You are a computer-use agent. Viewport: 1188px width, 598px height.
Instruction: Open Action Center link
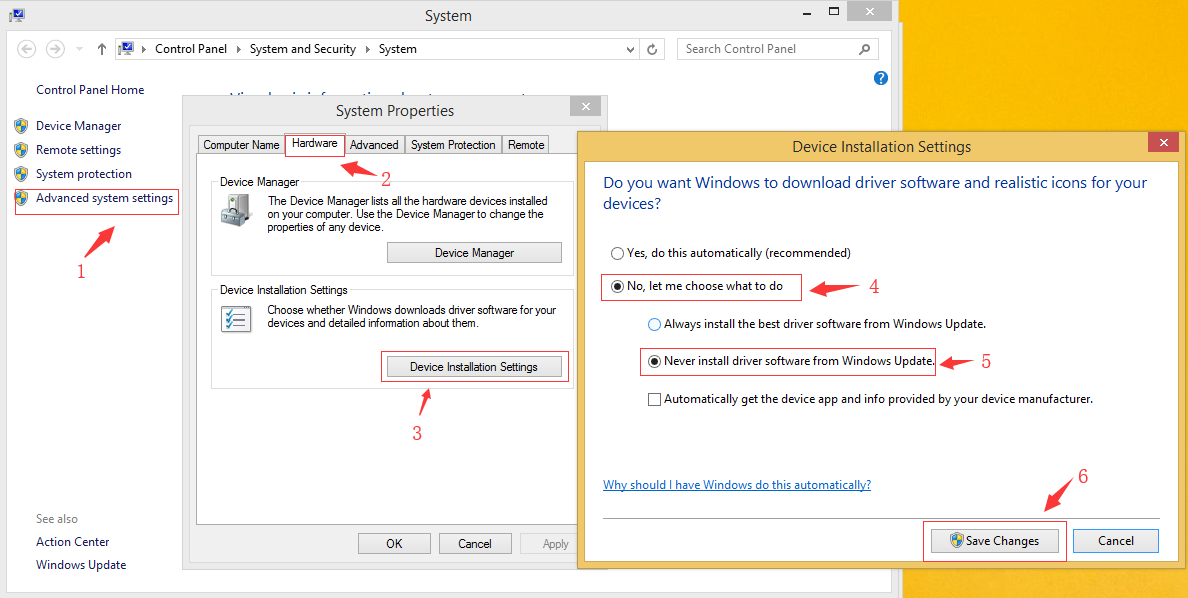tap(73, 542)
